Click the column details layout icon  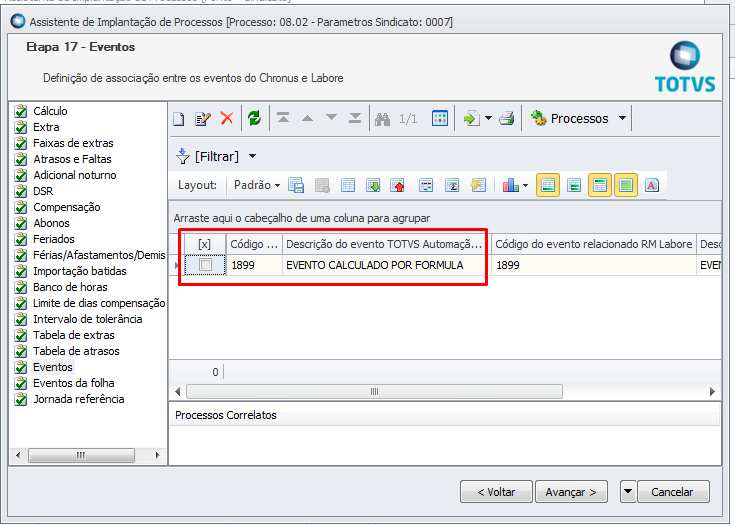pyautogui.click(x=426, y=186)
